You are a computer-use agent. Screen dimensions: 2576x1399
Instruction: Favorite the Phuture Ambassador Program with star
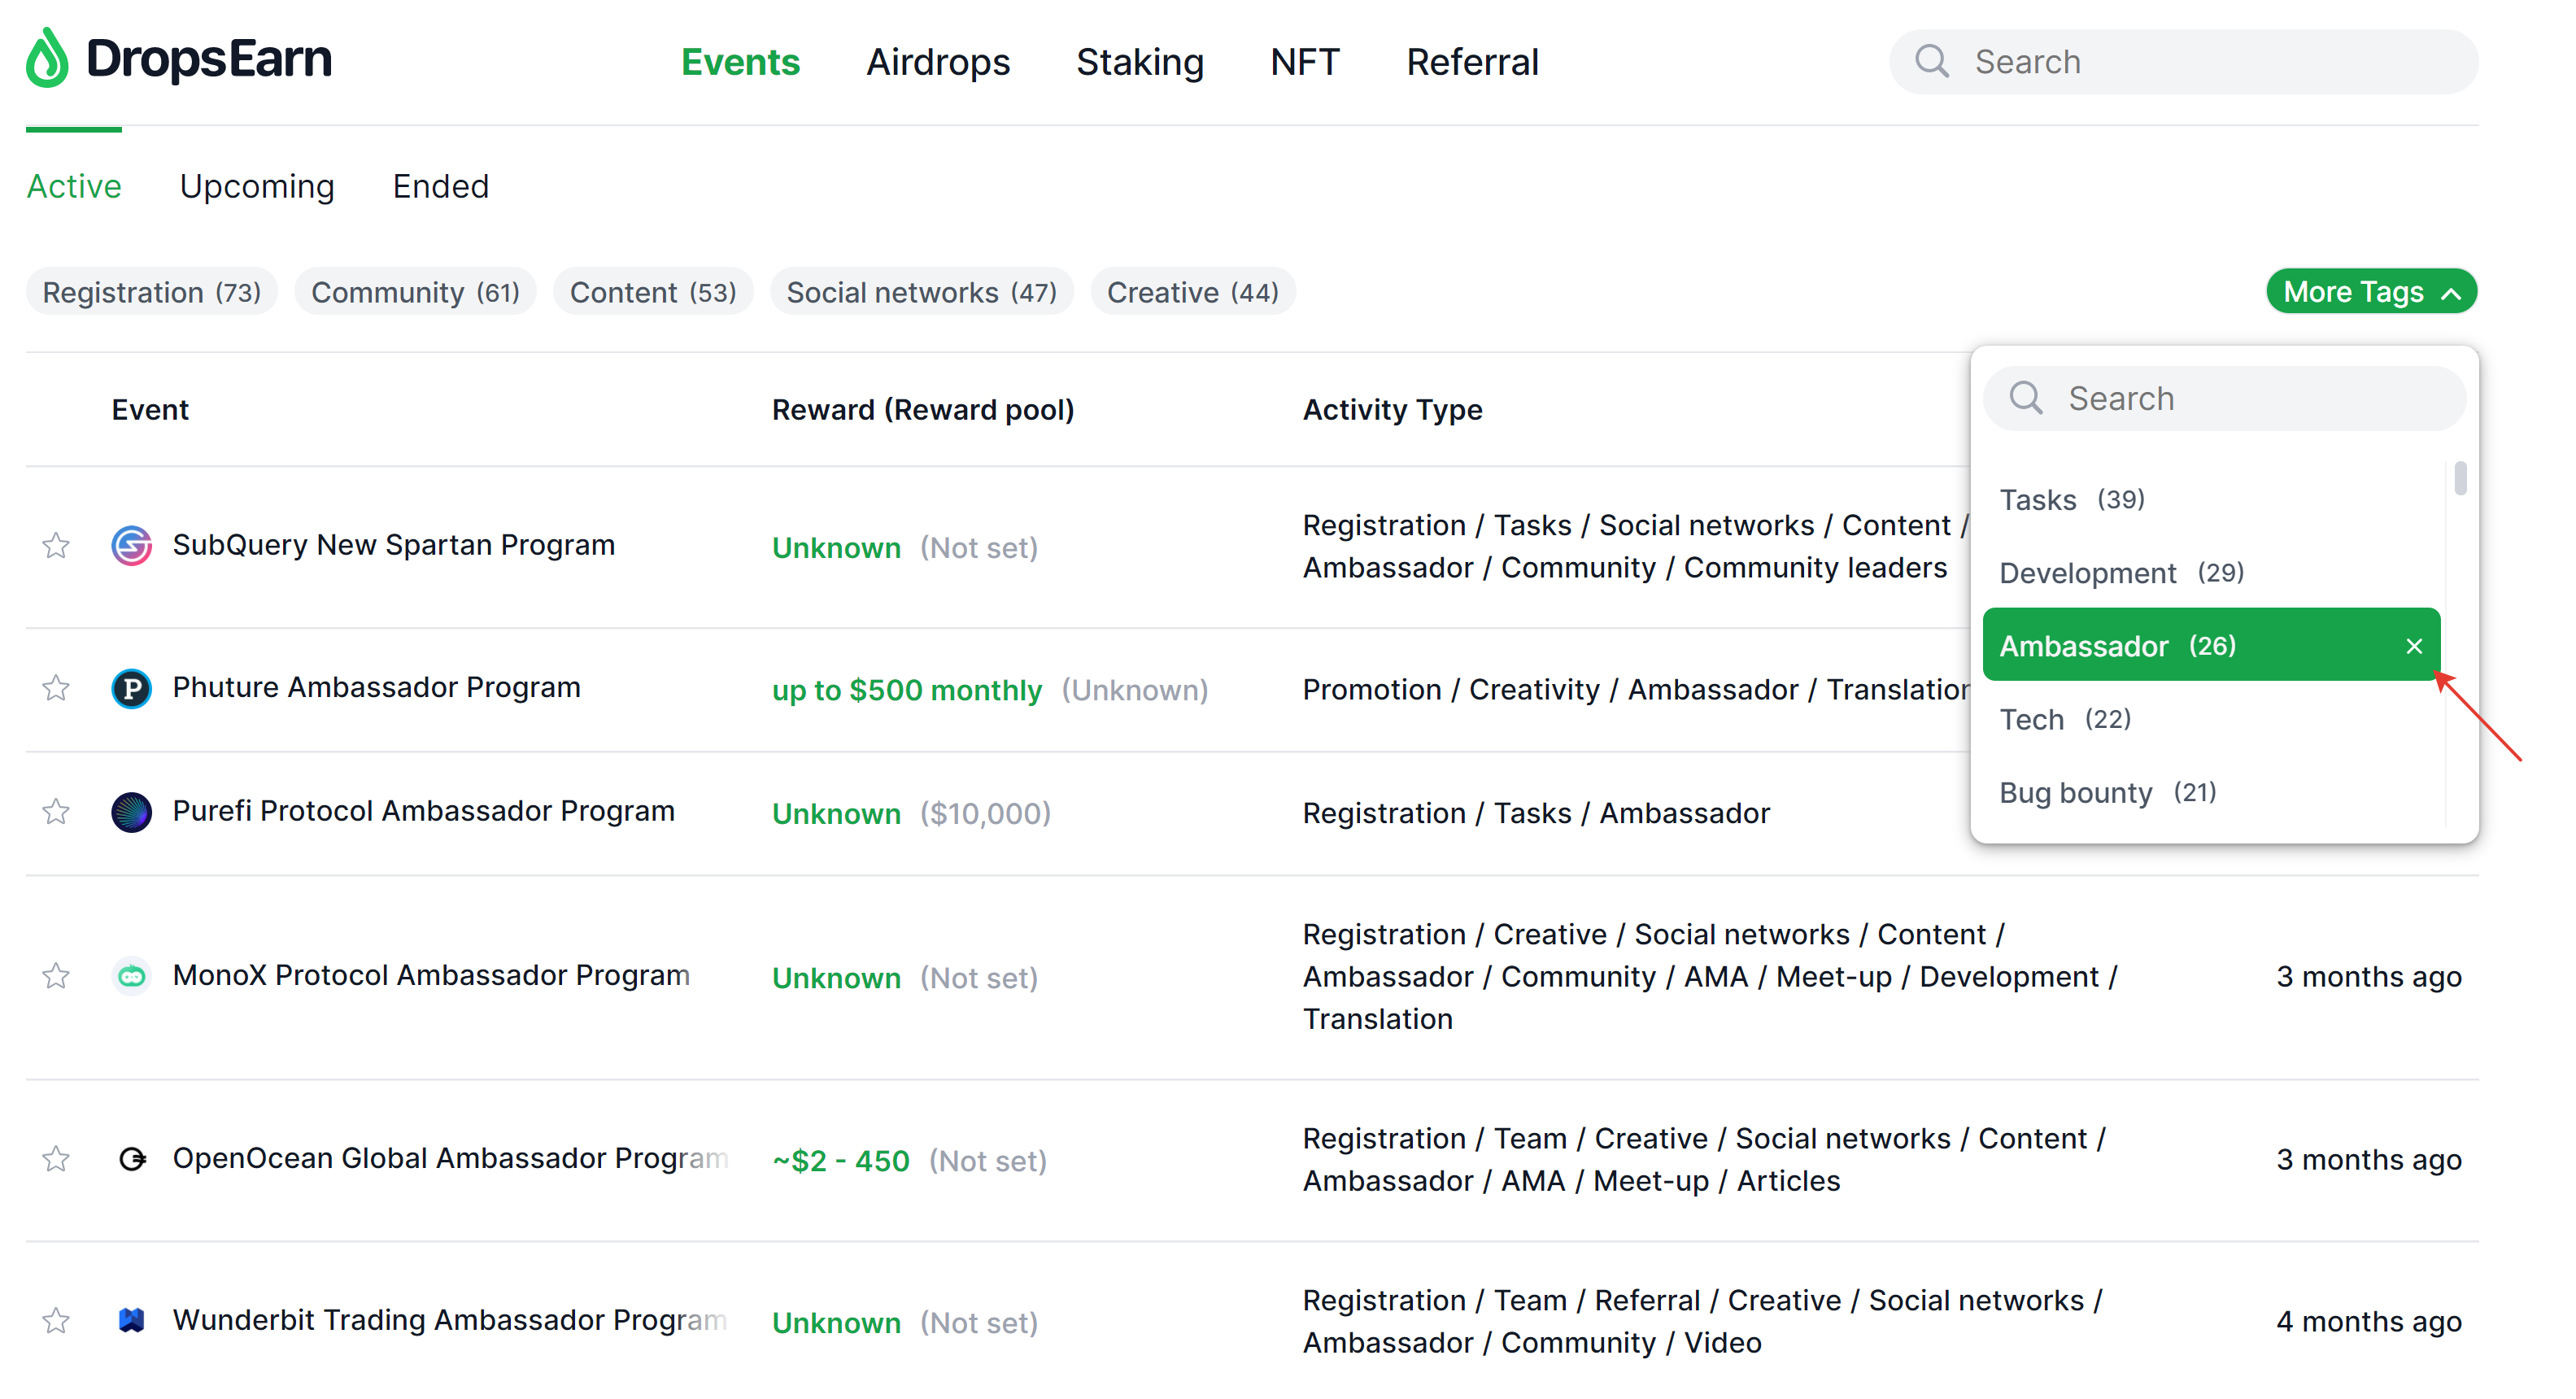point(56,689)
